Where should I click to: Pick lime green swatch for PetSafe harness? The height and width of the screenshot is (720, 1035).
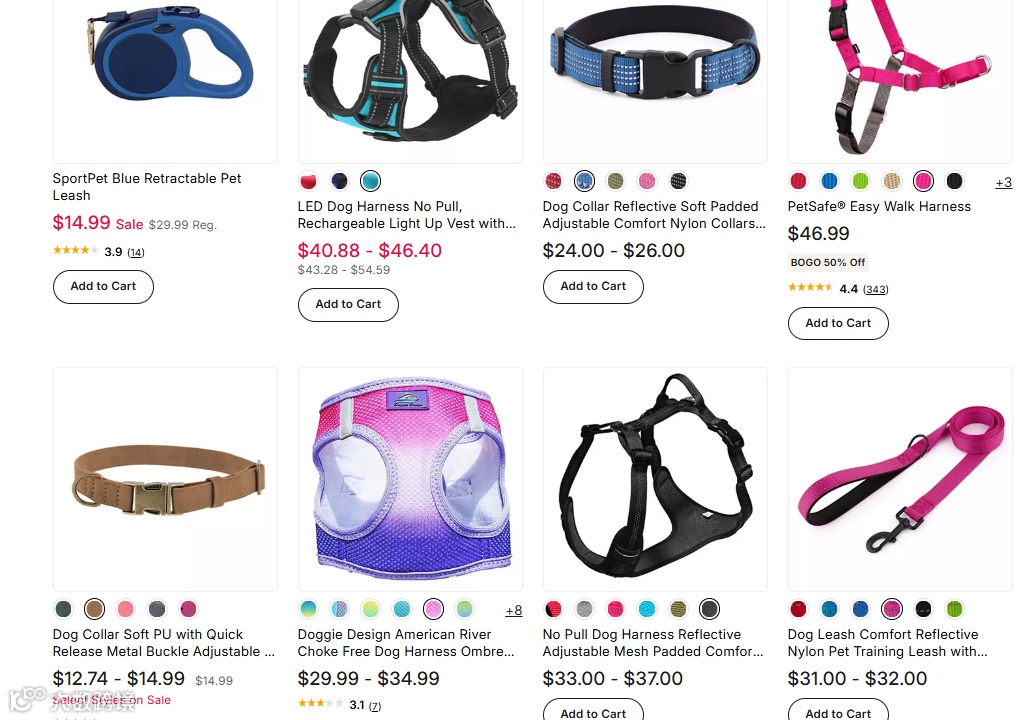(860, 181)
